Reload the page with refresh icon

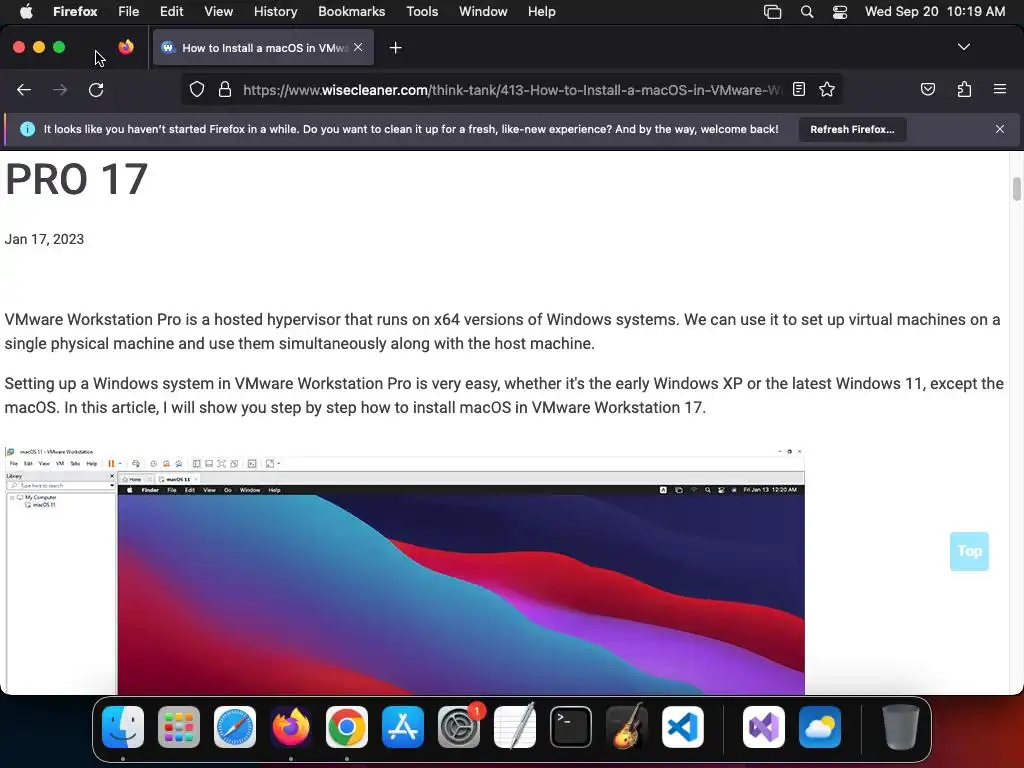(96, 89)
